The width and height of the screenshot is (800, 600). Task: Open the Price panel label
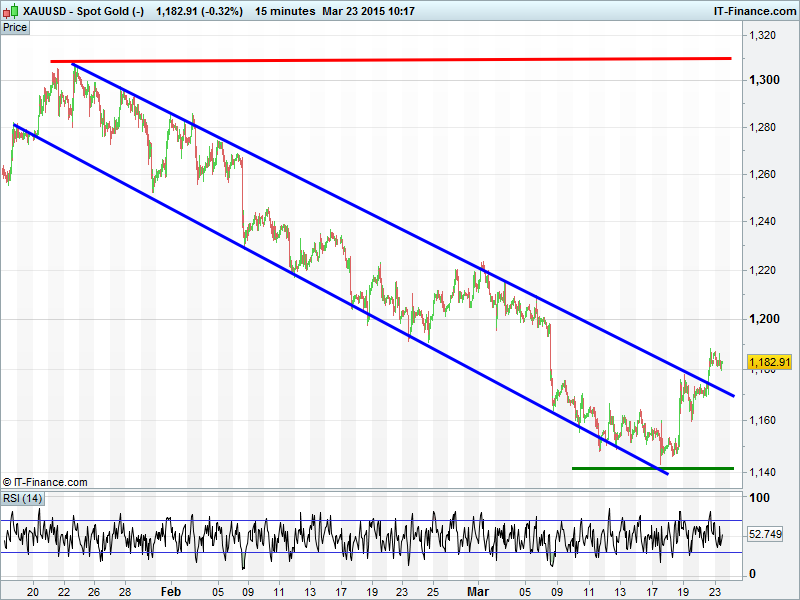click(15, 27)
